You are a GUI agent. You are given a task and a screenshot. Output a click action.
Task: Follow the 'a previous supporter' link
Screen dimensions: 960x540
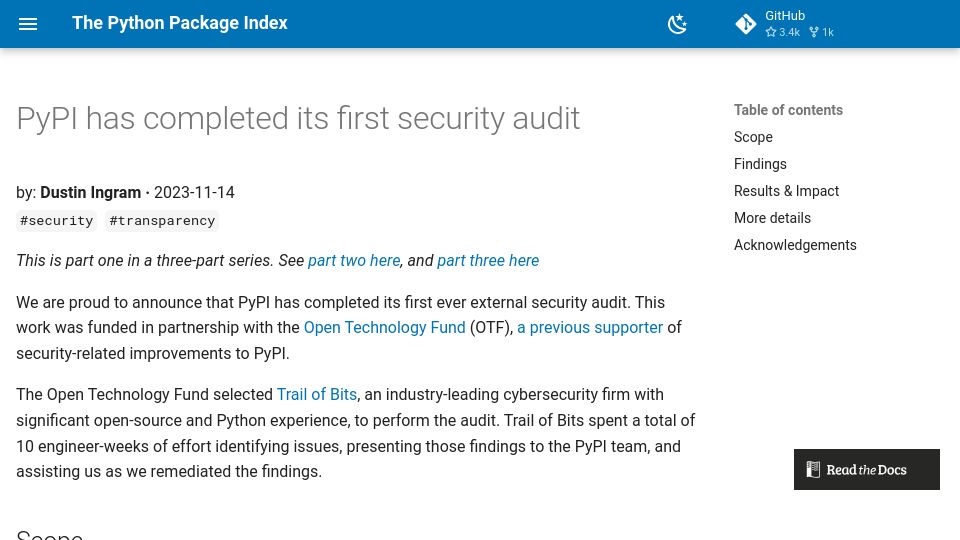590,328
